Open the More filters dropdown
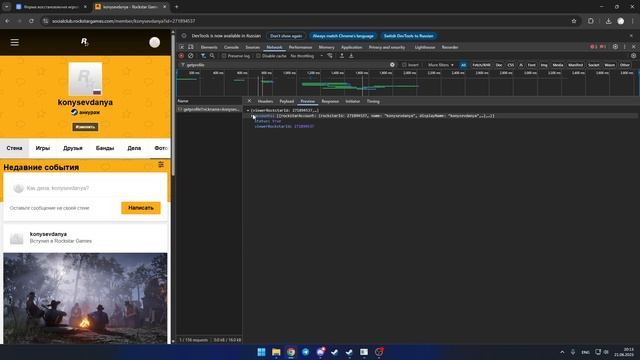 [x=441, y=65]
